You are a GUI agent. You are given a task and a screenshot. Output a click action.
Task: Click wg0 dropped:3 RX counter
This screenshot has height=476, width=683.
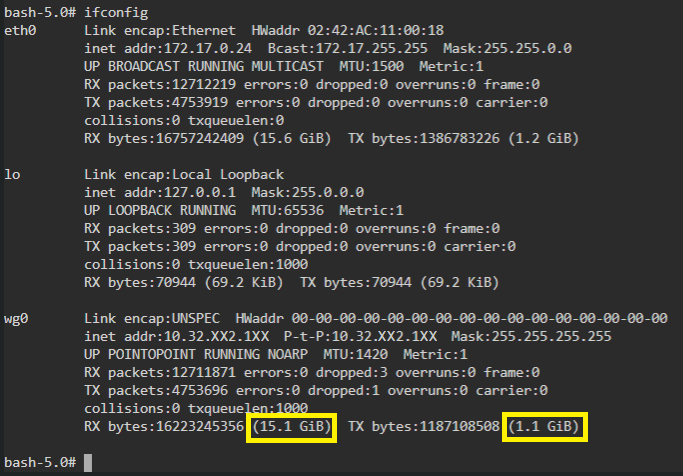click(352, 373)
